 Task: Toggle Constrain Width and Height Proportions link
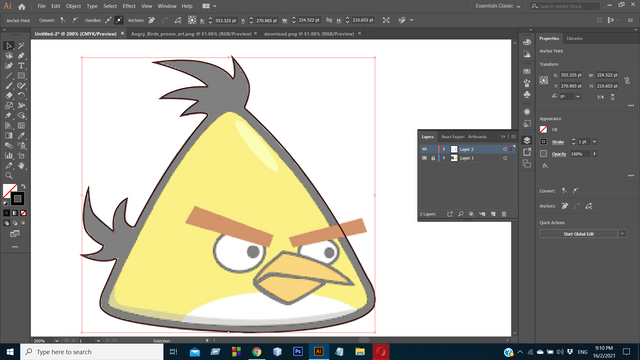pyautogui.click(x=627, y=81)
